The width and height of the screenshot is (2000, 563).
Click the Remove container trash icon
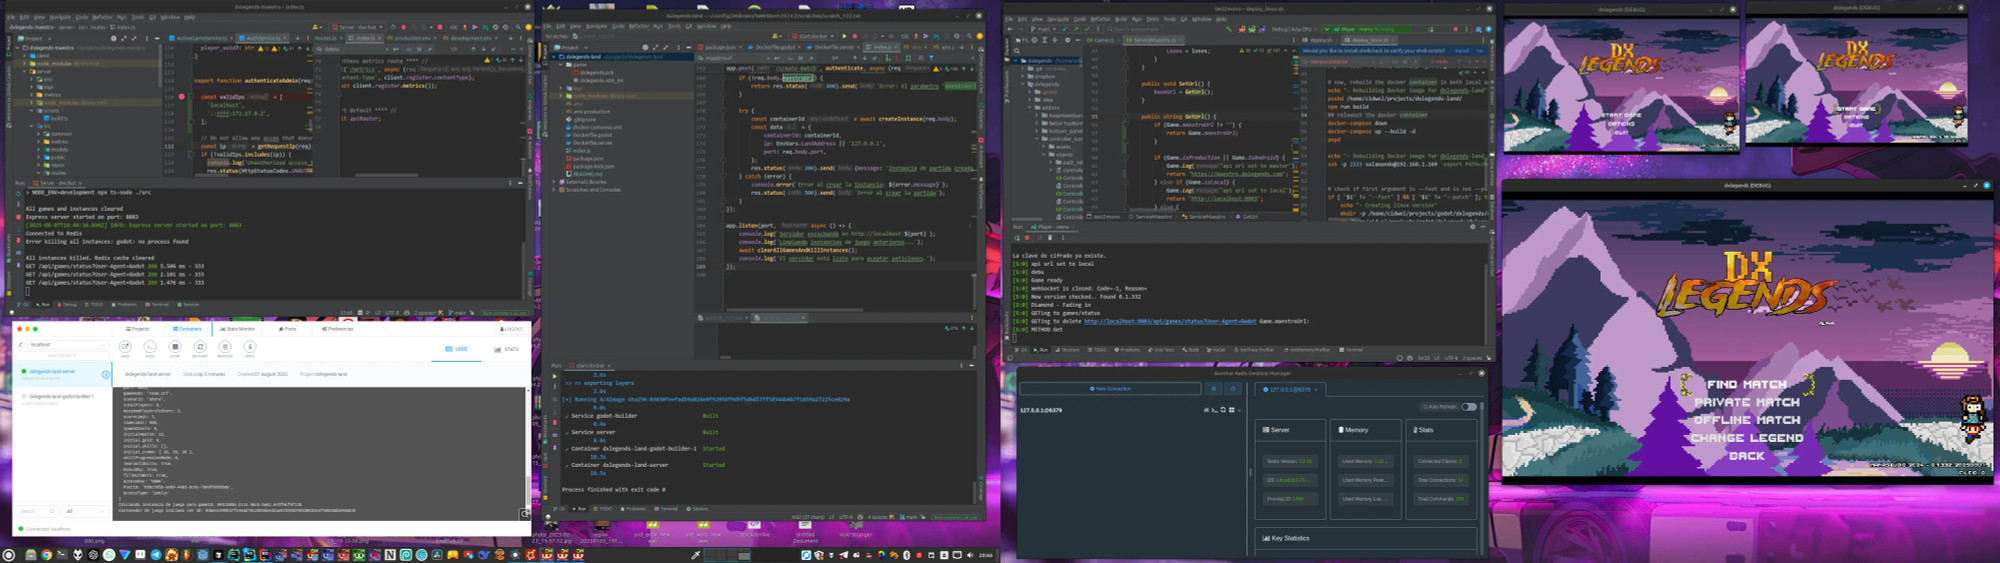[225, 347]
